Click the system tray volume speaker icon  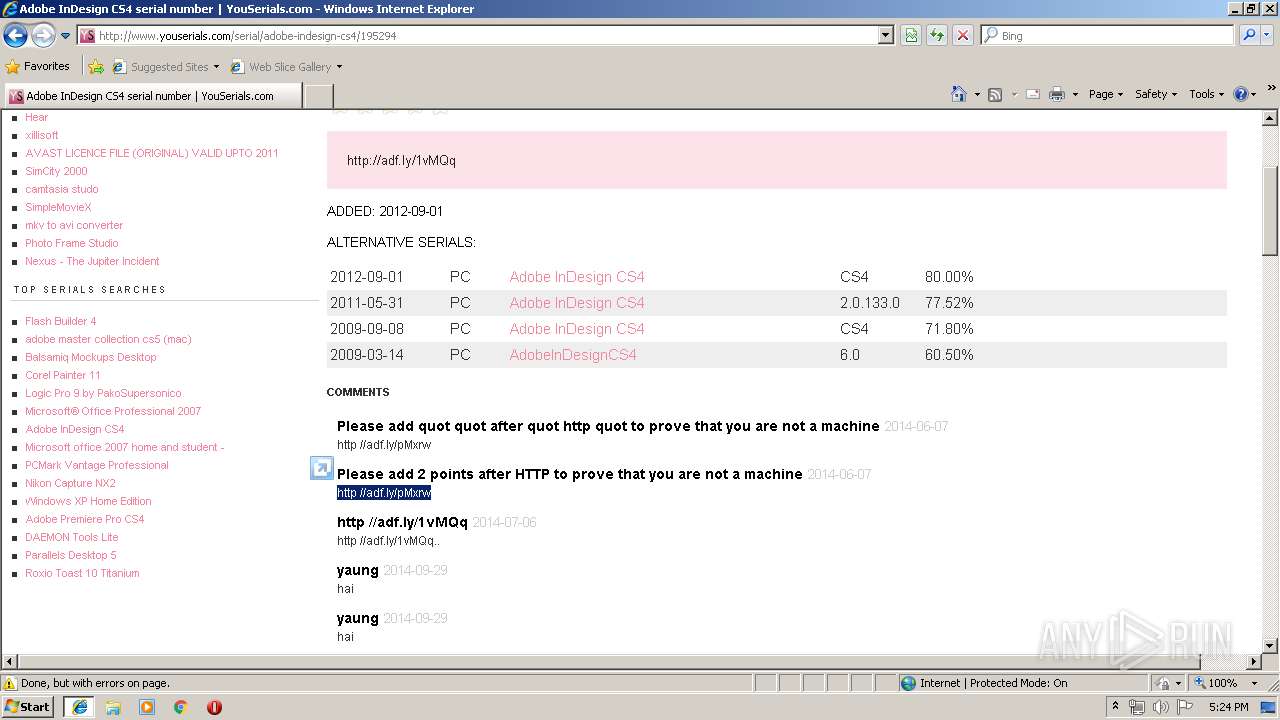(1160, 707)
